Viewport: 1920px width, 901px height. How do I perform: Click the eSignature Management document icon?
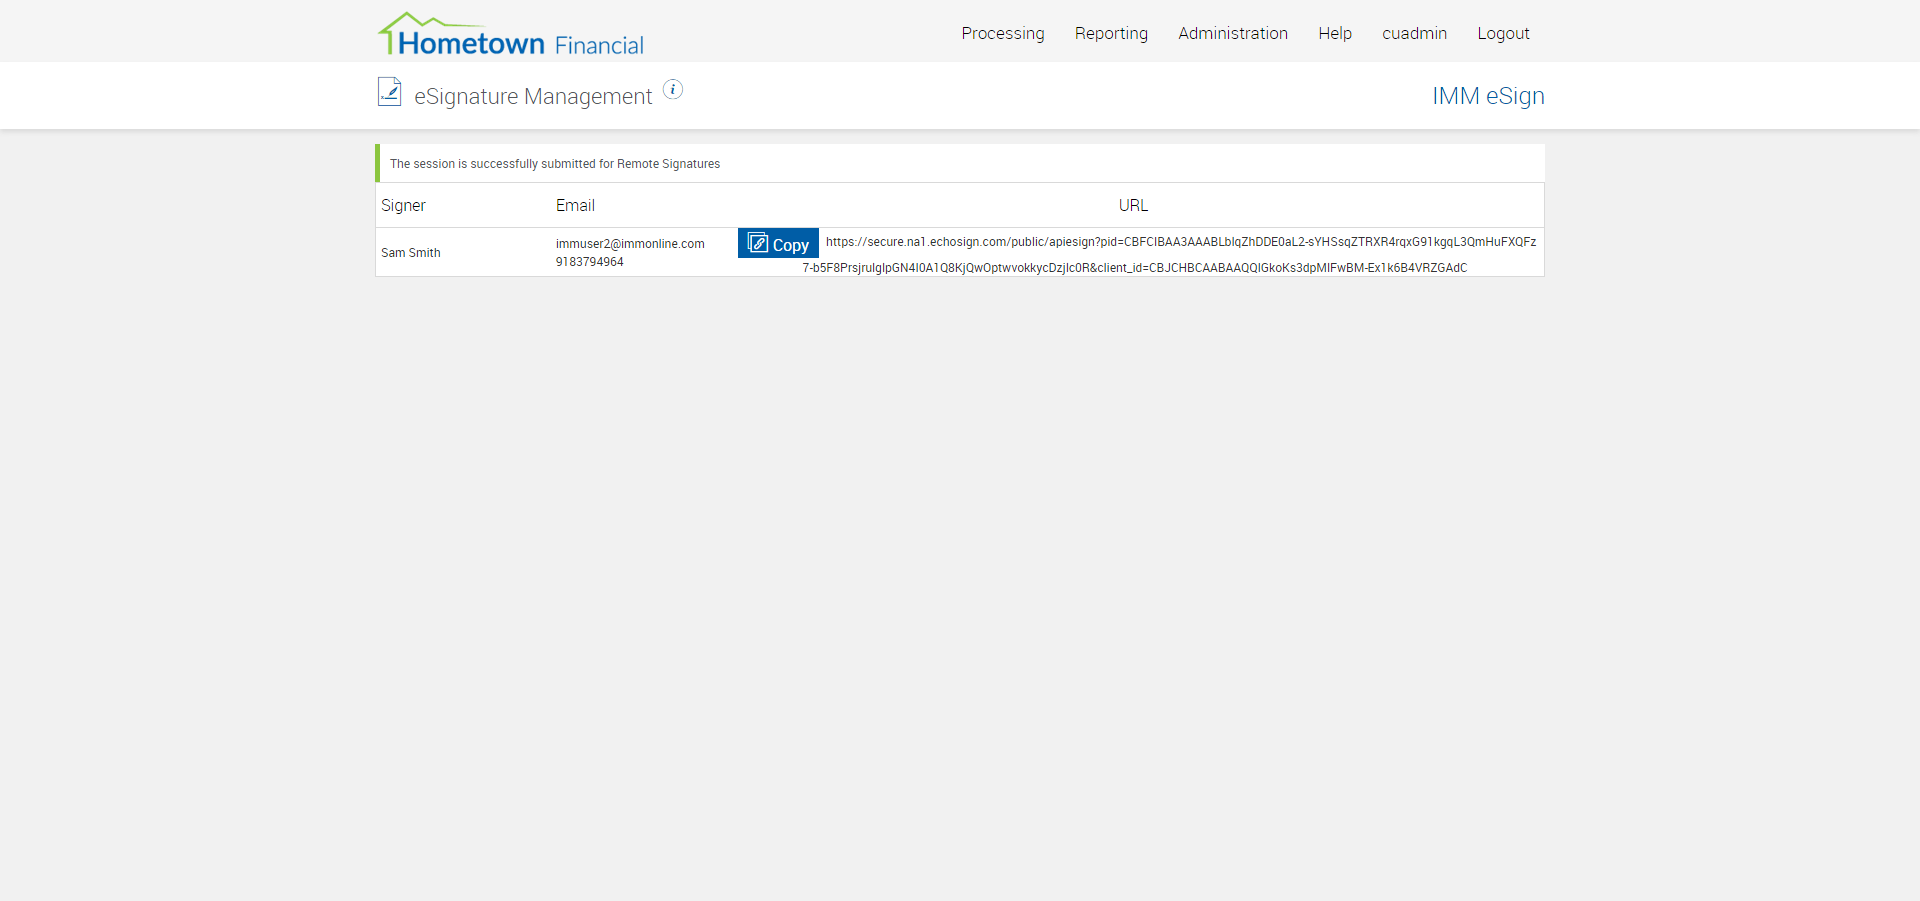(x=389, y=92)
